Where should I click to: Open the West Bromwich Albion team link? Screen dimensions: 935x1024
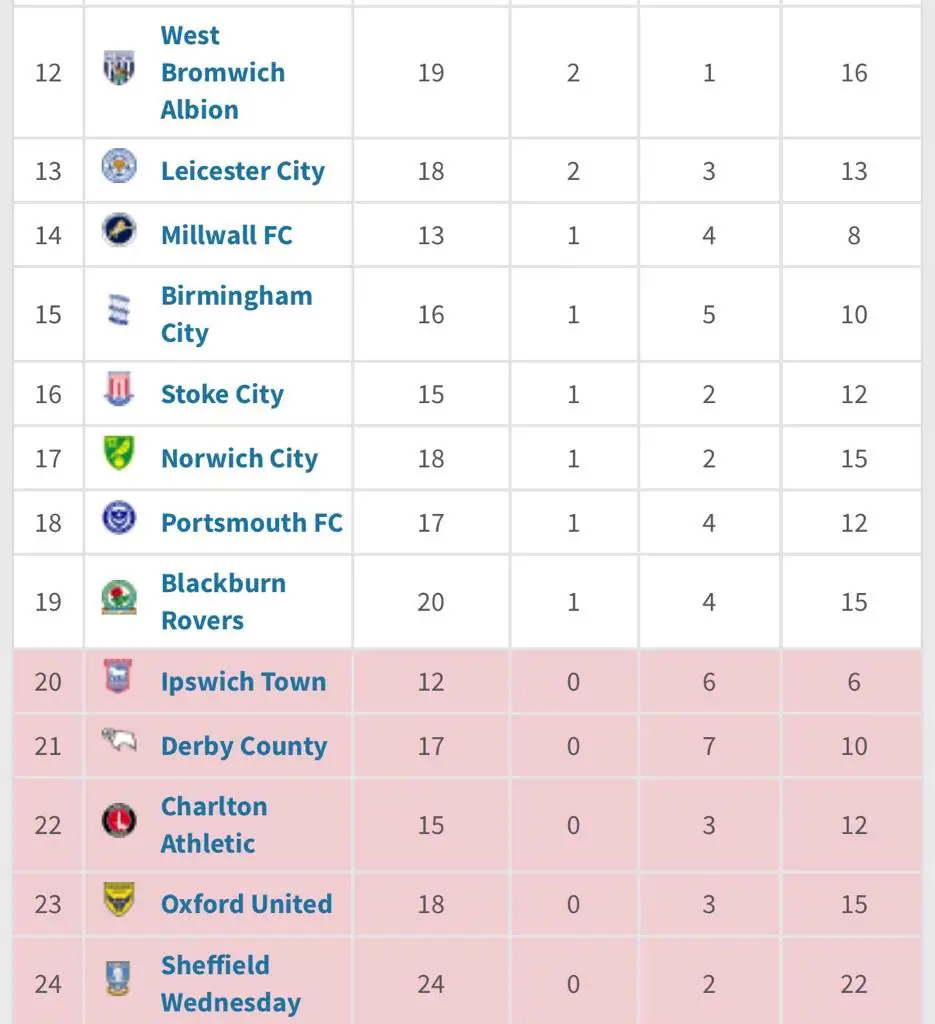(222, 72)
